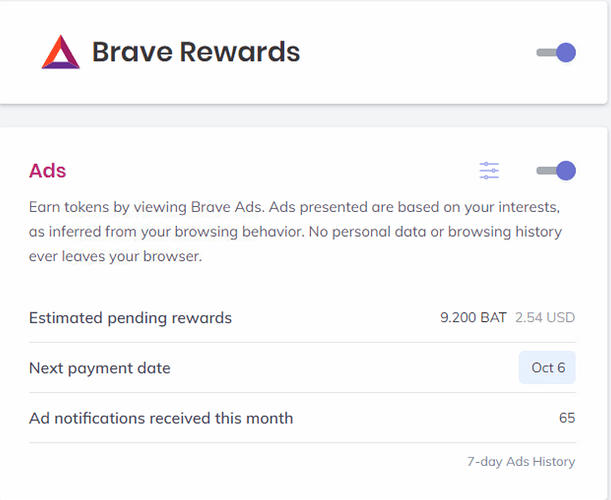Select the Brave Rewards title text
The height and width of the screenshot is (500, 611).
coord(196,52)
